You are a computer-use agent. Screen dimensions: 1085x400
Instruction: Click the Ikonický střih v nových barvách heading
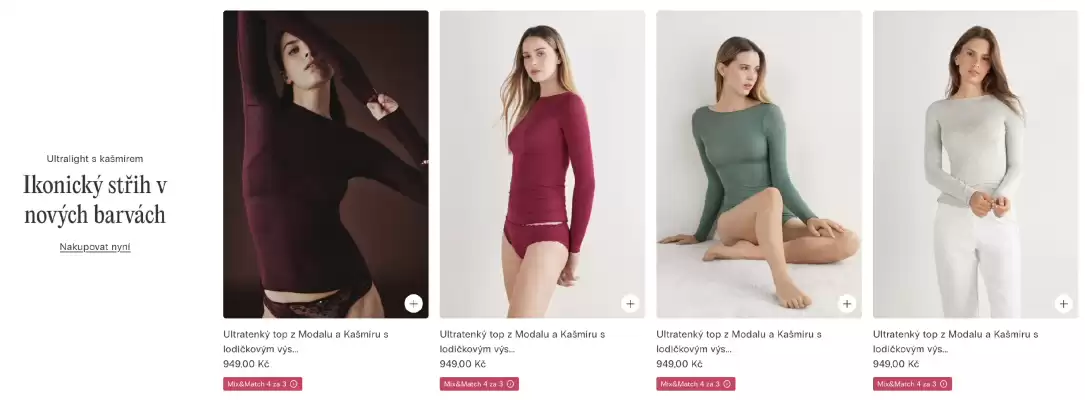click(95, 200)
